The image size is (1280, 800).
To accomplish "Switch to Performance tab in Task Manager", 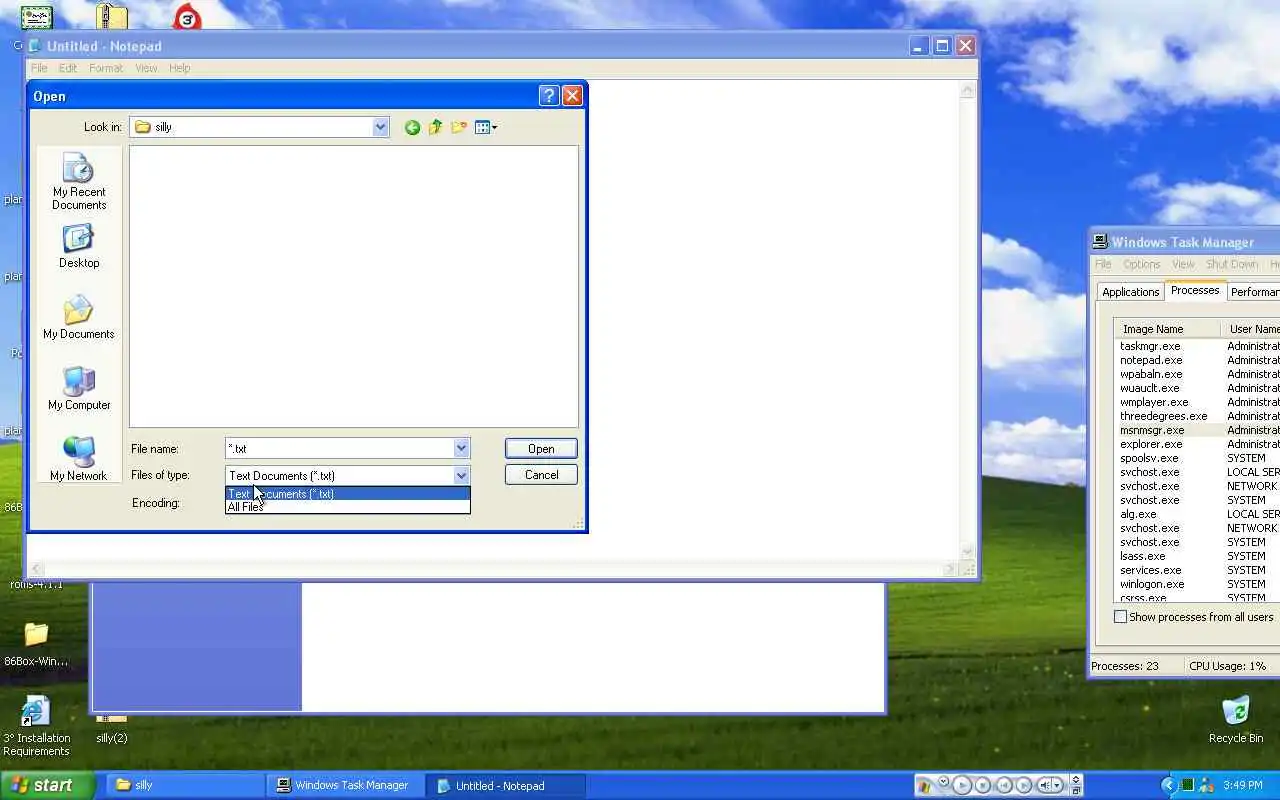I will click(1254, 292).
